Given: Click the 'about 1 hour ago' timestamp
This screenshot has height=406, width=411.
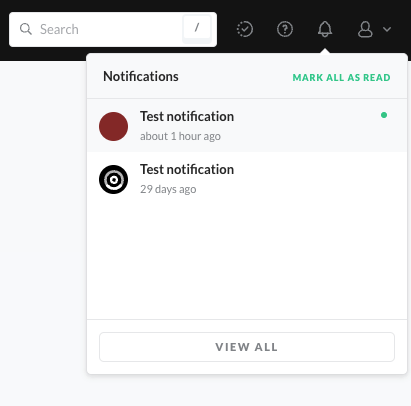Looking at the screenshot, I should pyautogui.click(x=180, y=136).
